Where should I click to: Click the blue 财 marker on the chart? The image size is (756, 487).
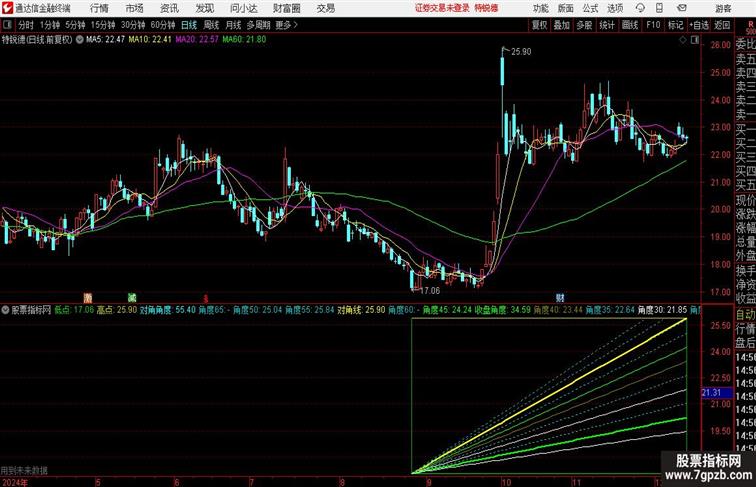[560, 298]
